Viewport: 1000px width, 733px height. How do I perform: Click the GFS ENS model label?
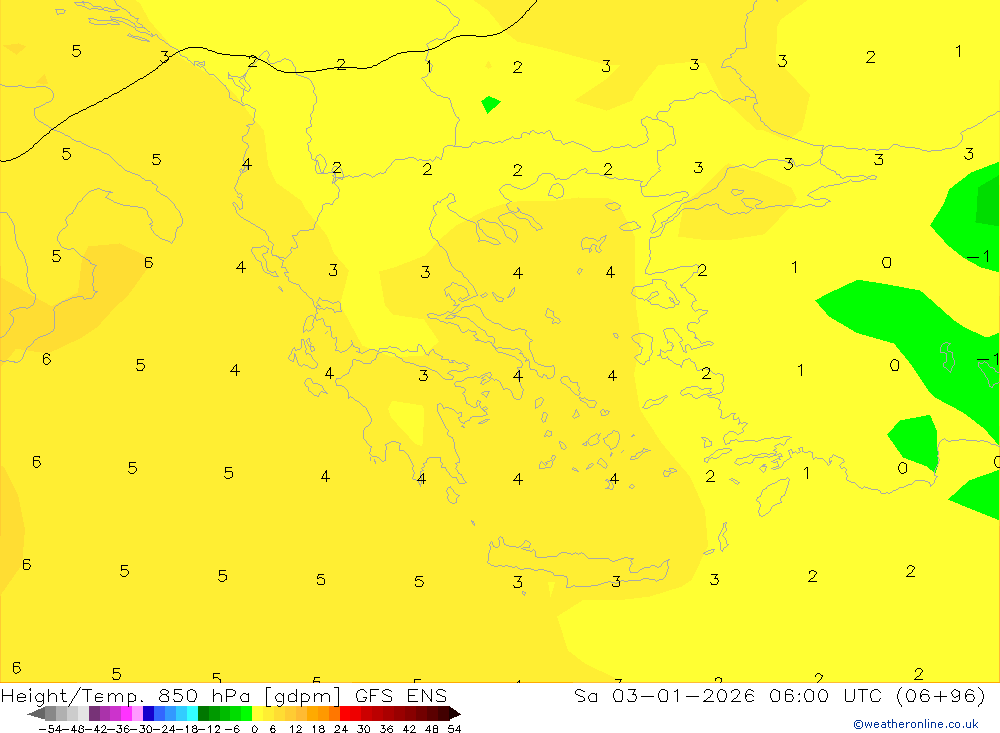coord(401,695)
